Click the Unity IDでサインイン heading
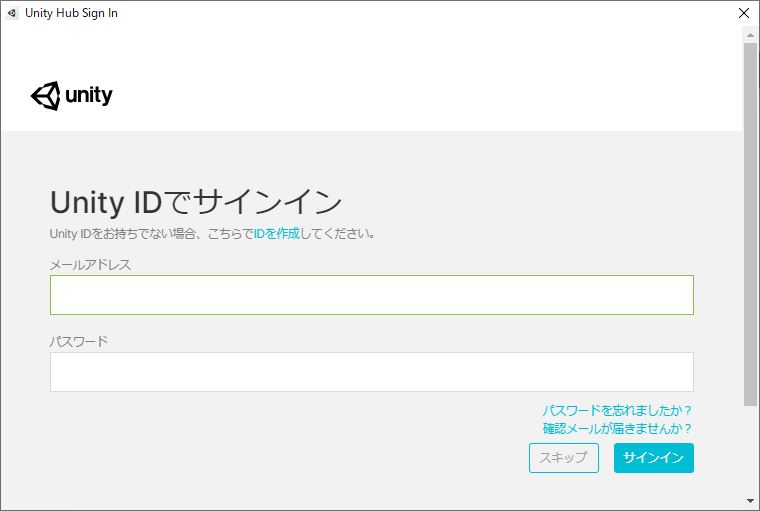 [x=196, y=202]
